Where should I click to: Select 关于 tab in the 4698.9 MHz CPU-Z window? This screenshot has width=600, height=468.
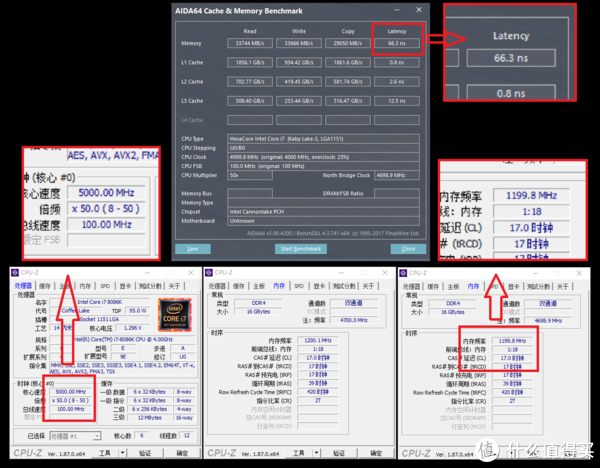click(x=562, y=286)
